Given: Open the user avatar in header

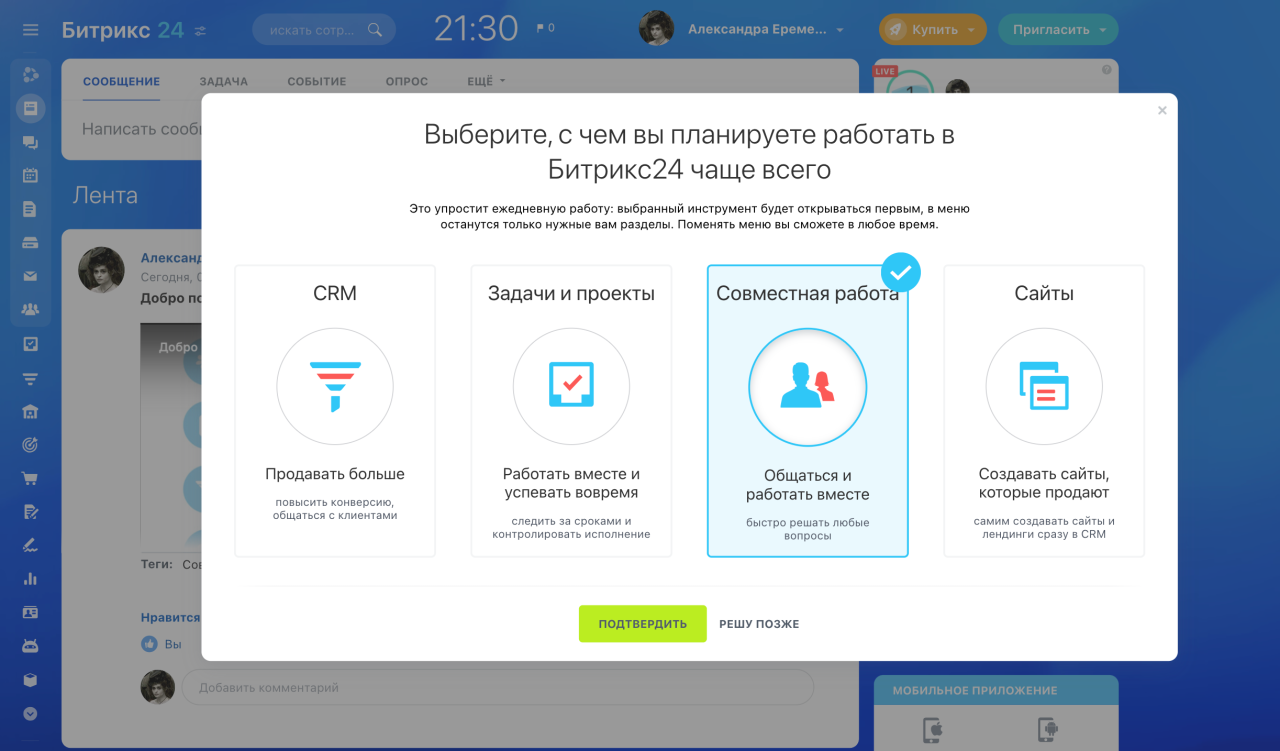Looking at the screenshot, I should (x=656, y=29).
